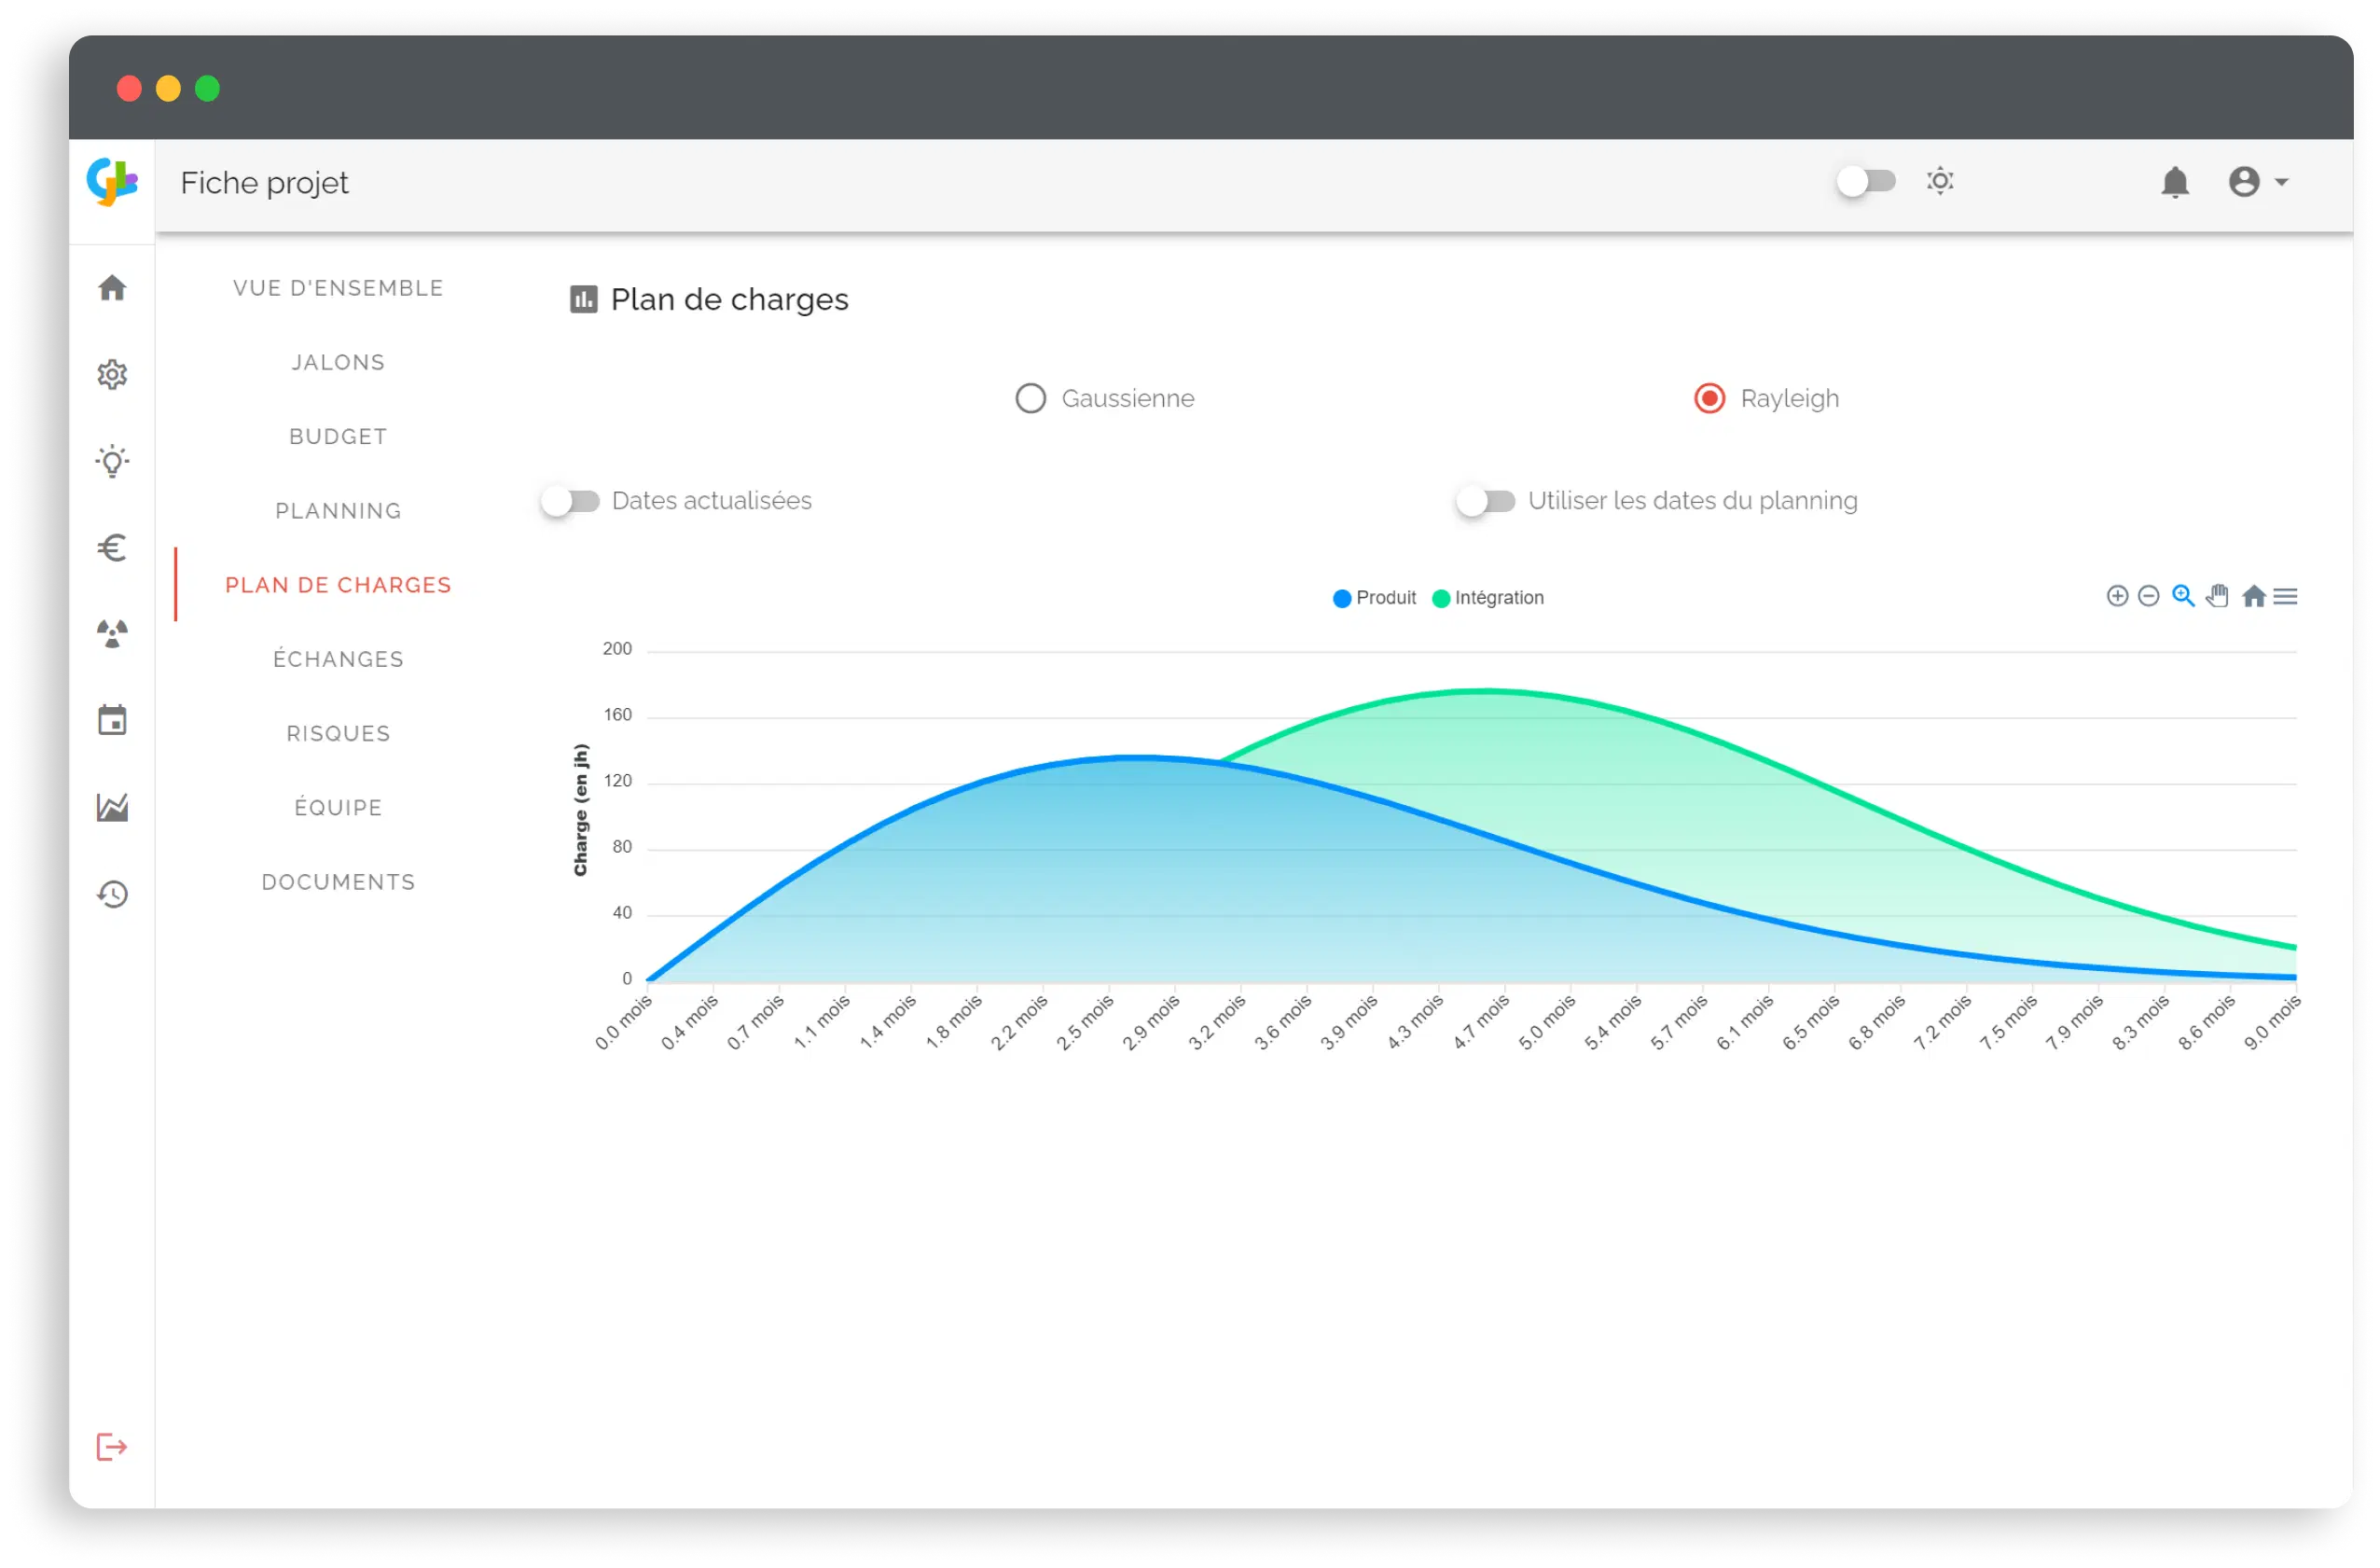Click the 0.0 mois axis label

point(623,1022)
